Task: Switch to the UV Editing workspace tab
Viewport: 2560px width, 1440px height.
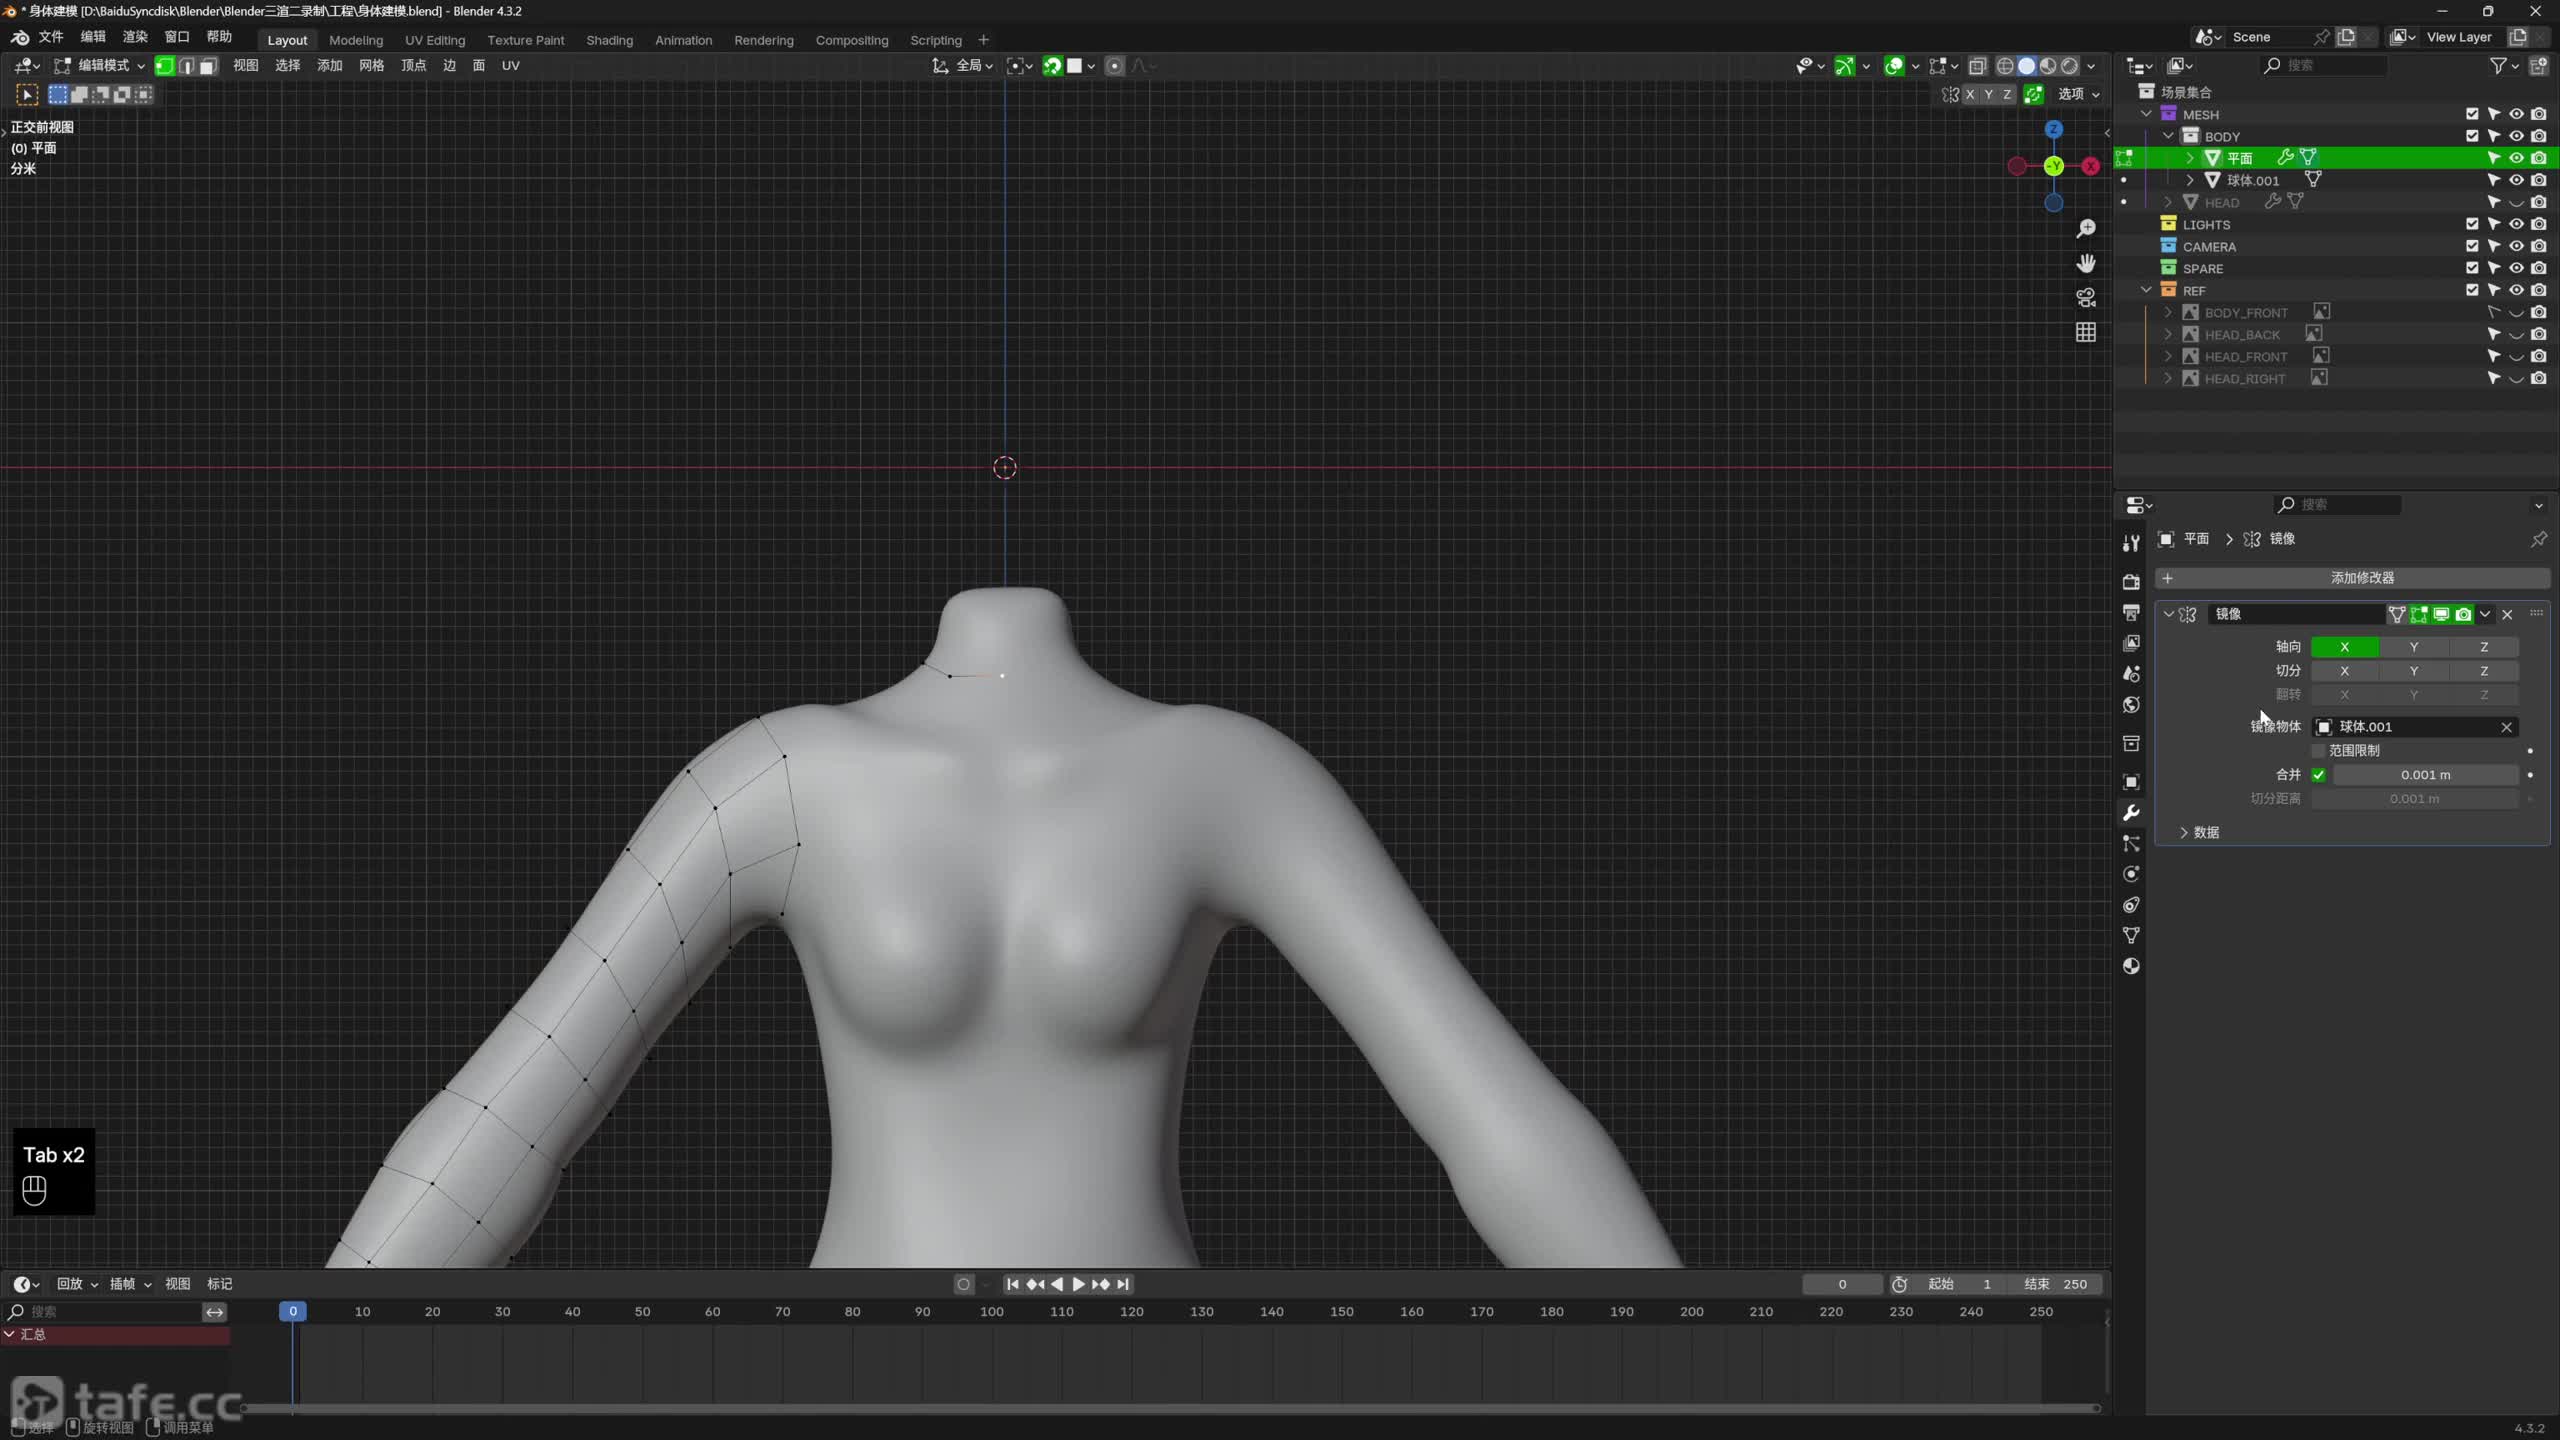Action: [435, 40]
